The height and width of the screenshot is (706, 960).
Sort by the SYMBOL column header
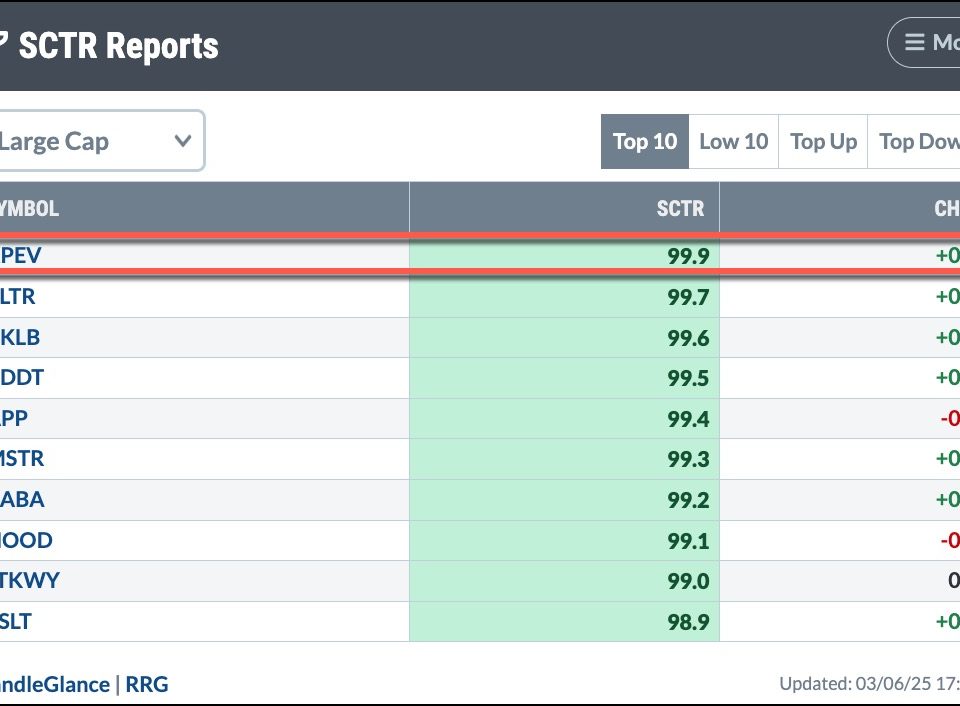tap(30, 208)
